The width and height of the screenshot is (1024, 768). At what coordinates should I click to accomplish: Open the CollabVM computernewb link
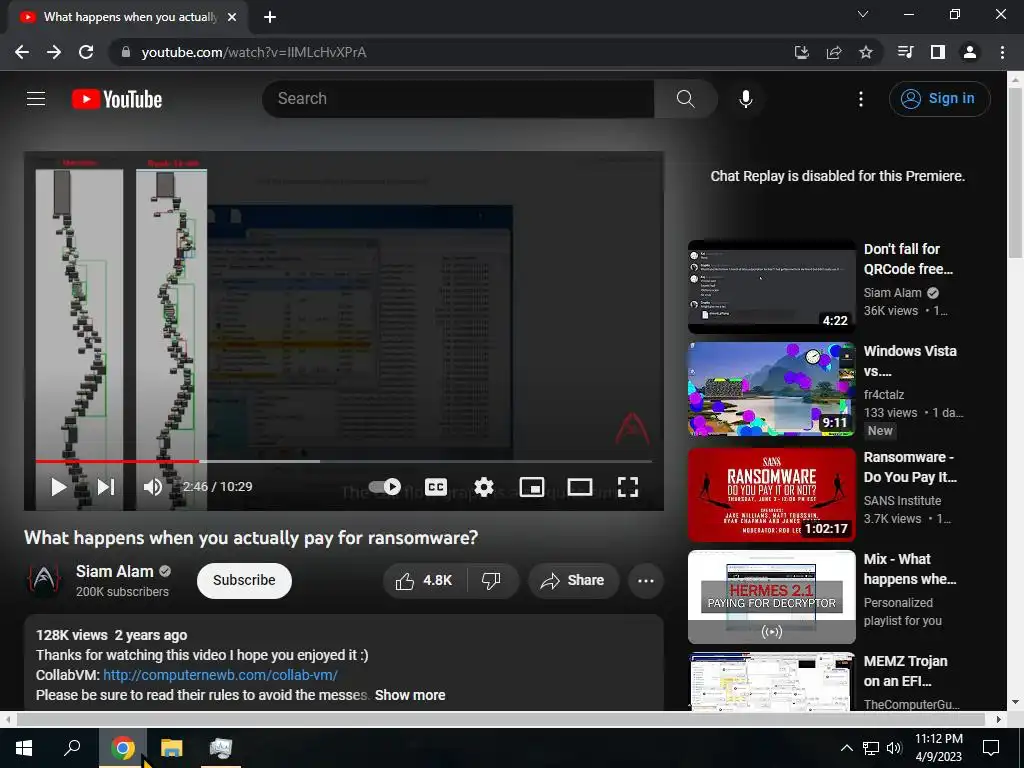(221, 675)
